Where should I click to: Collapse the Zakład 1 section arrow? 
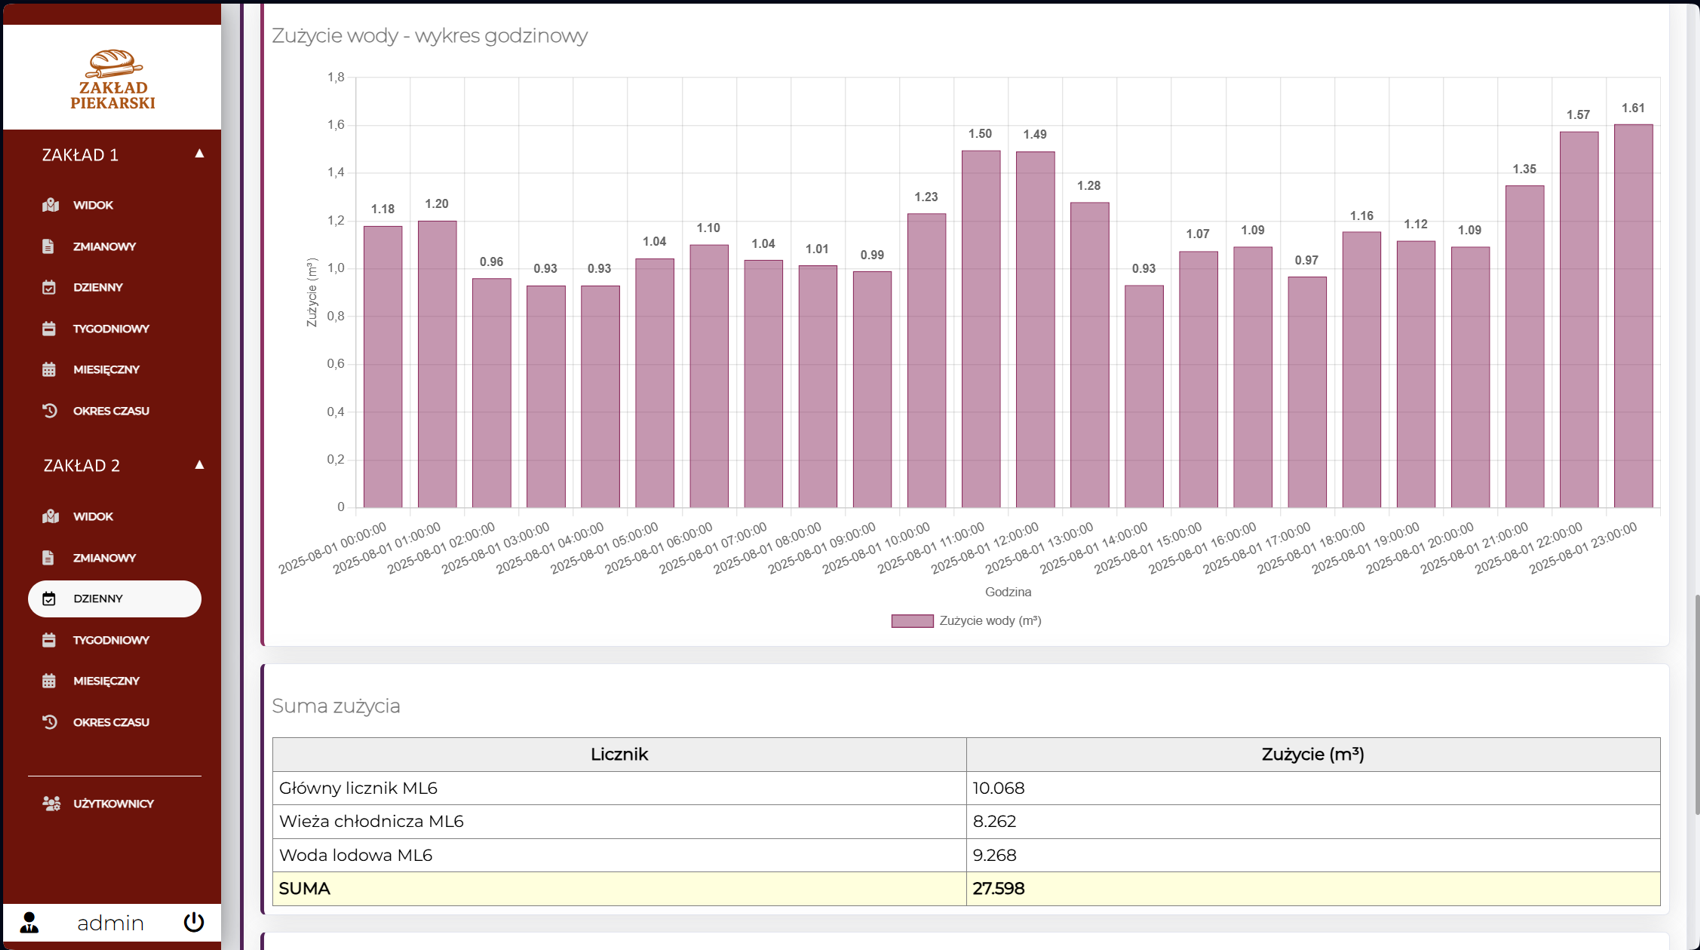[x=199, y=154]
